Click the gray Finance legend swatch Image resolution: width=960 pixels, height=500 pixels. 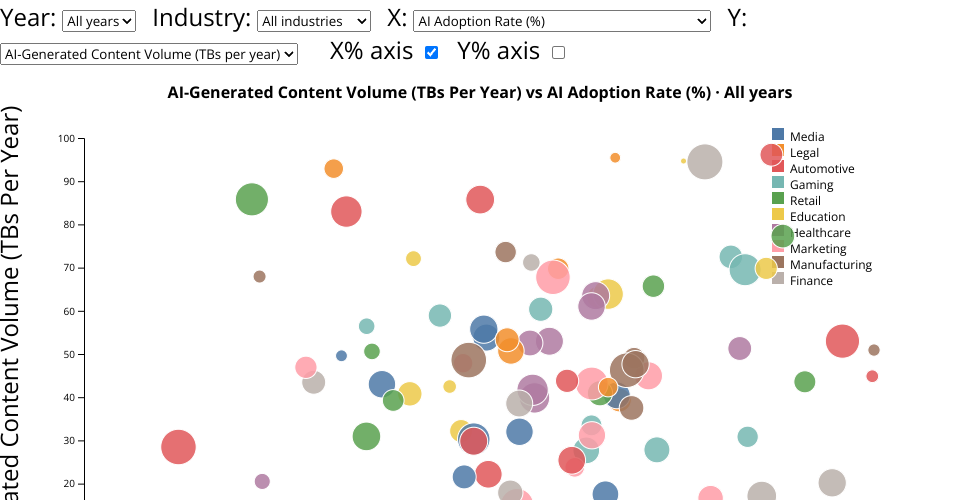778,279
